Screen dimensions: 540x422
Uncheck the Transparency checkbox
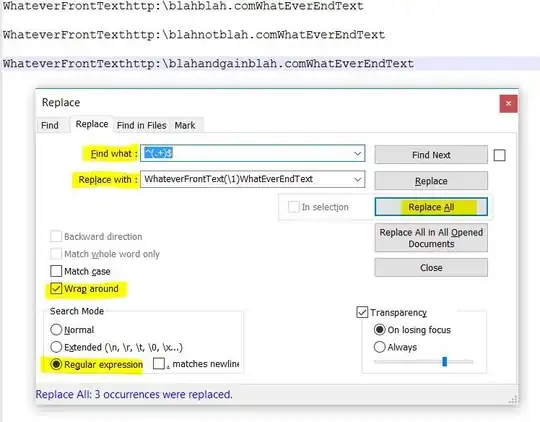click(362, 312)
